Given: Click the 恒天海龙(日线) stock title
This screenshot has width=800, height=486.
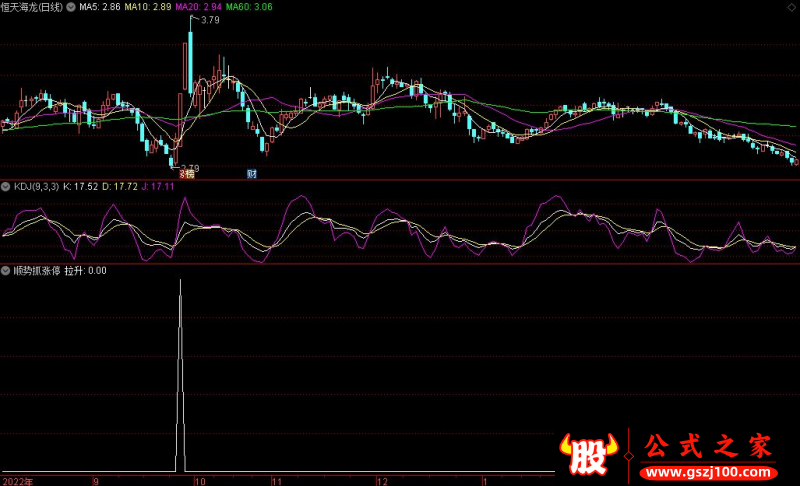Looking at the screenshot, I should pos(32,7).
